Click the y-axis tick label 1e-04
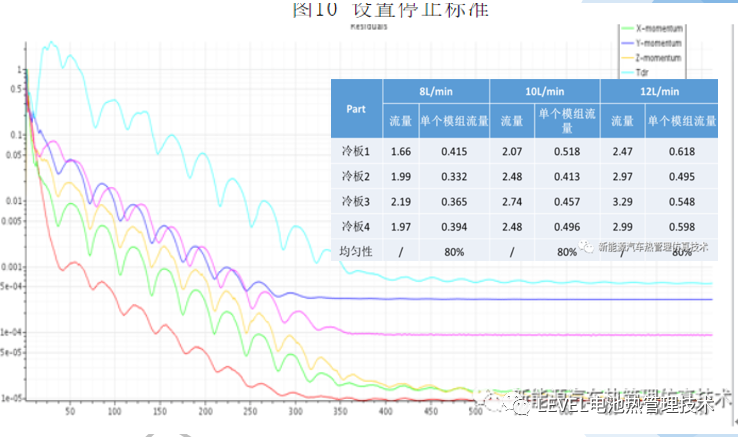The image size is (738, 437). click(x=11, y=332)
